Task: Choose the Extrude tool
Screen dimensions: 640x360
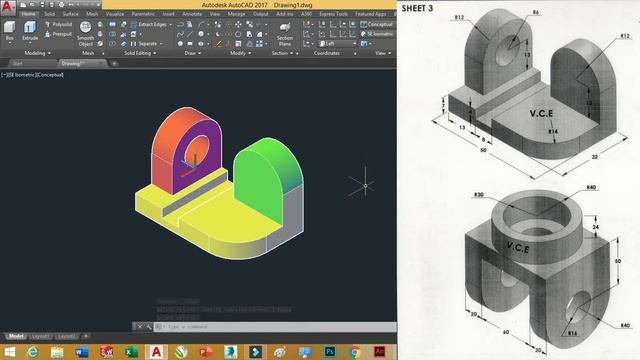Action: pos(30,31)
